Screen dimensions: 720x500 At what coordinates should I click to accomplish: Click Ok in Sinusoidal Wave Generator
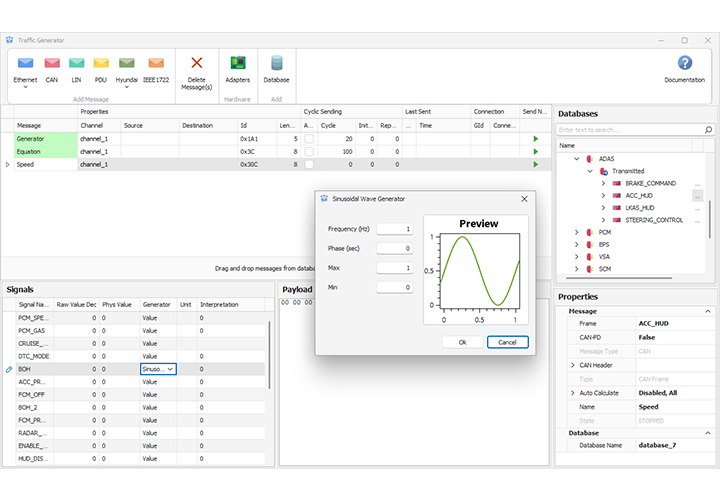pyautogui.click(x=462, y=342)
